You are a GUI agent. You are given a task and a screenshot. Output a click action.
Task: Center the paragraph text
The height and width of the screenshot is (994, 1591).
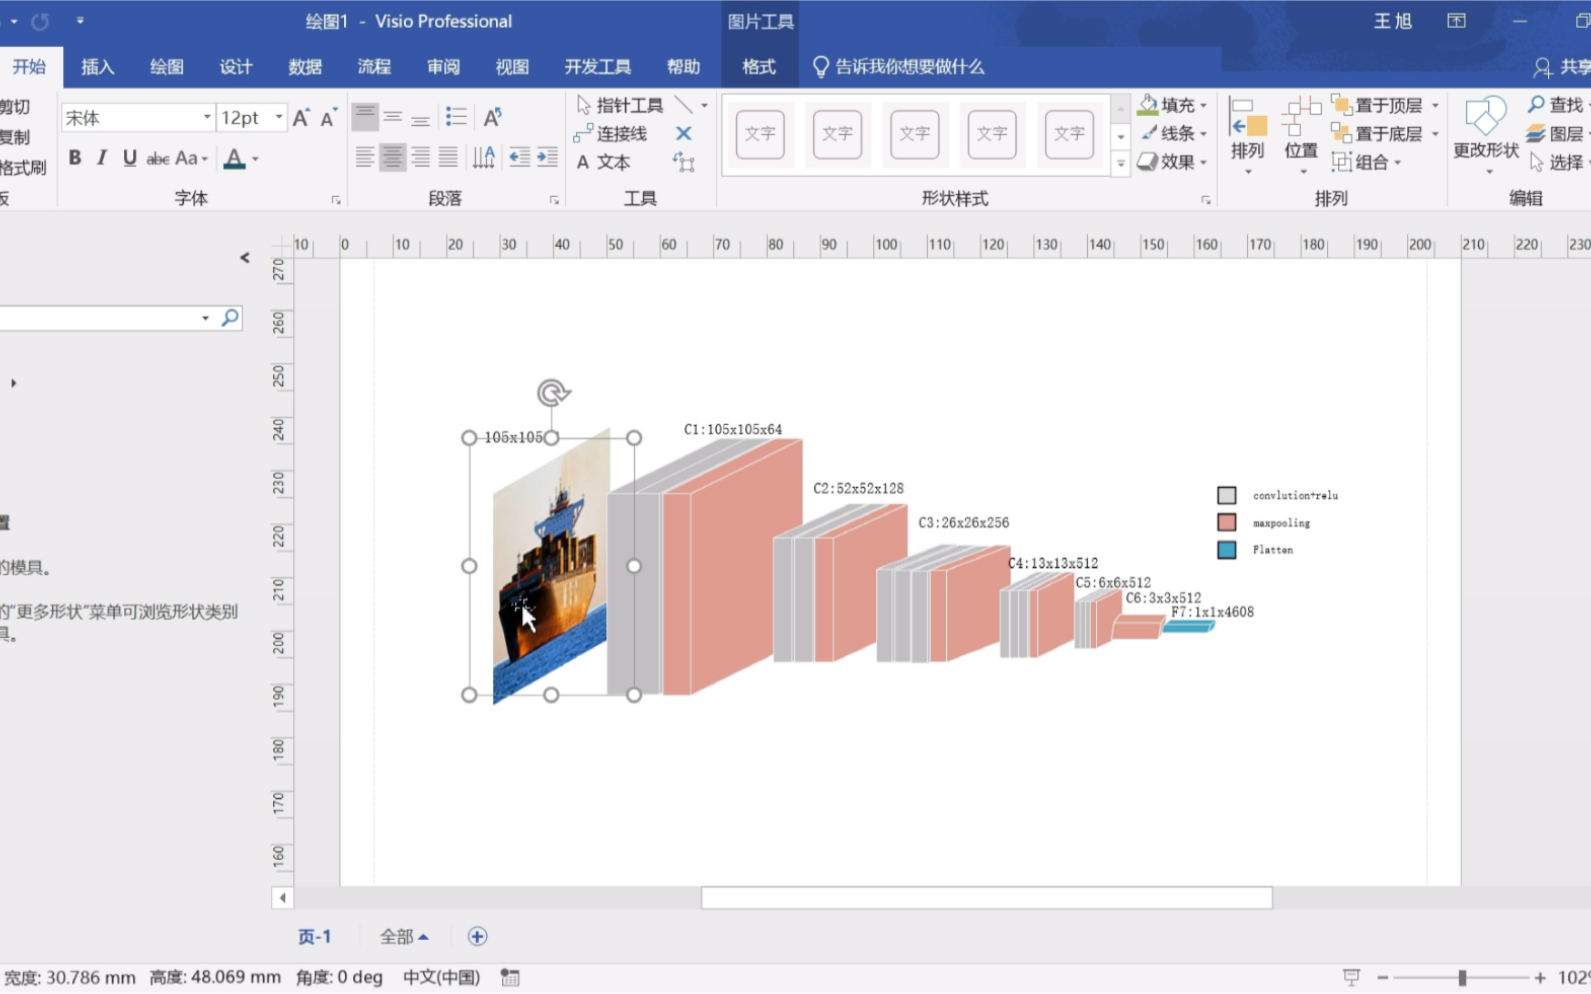point(393,157)
